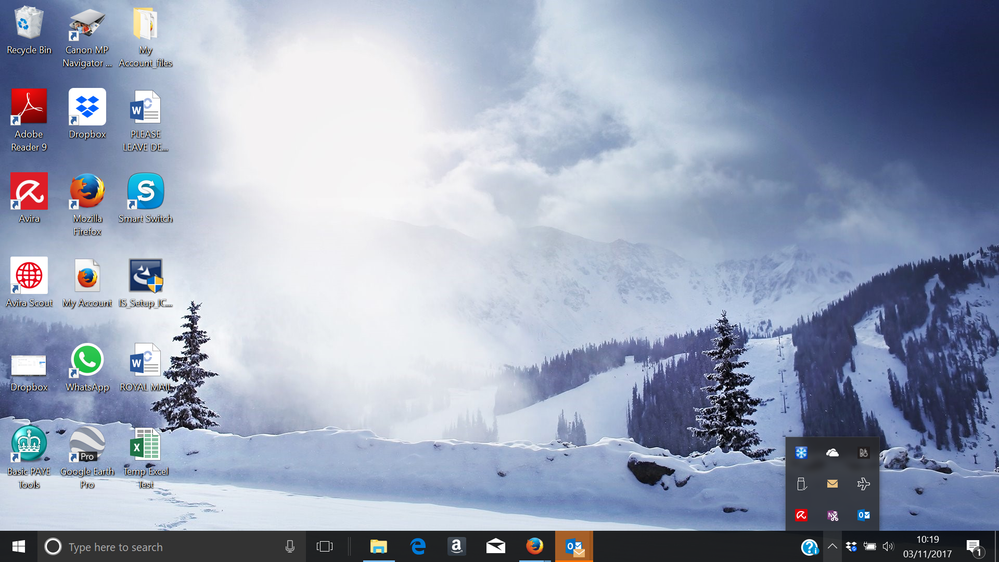Open the Action Center notifications panel
The height and width of the screenshot is (562, 999).
click(974, 546)
